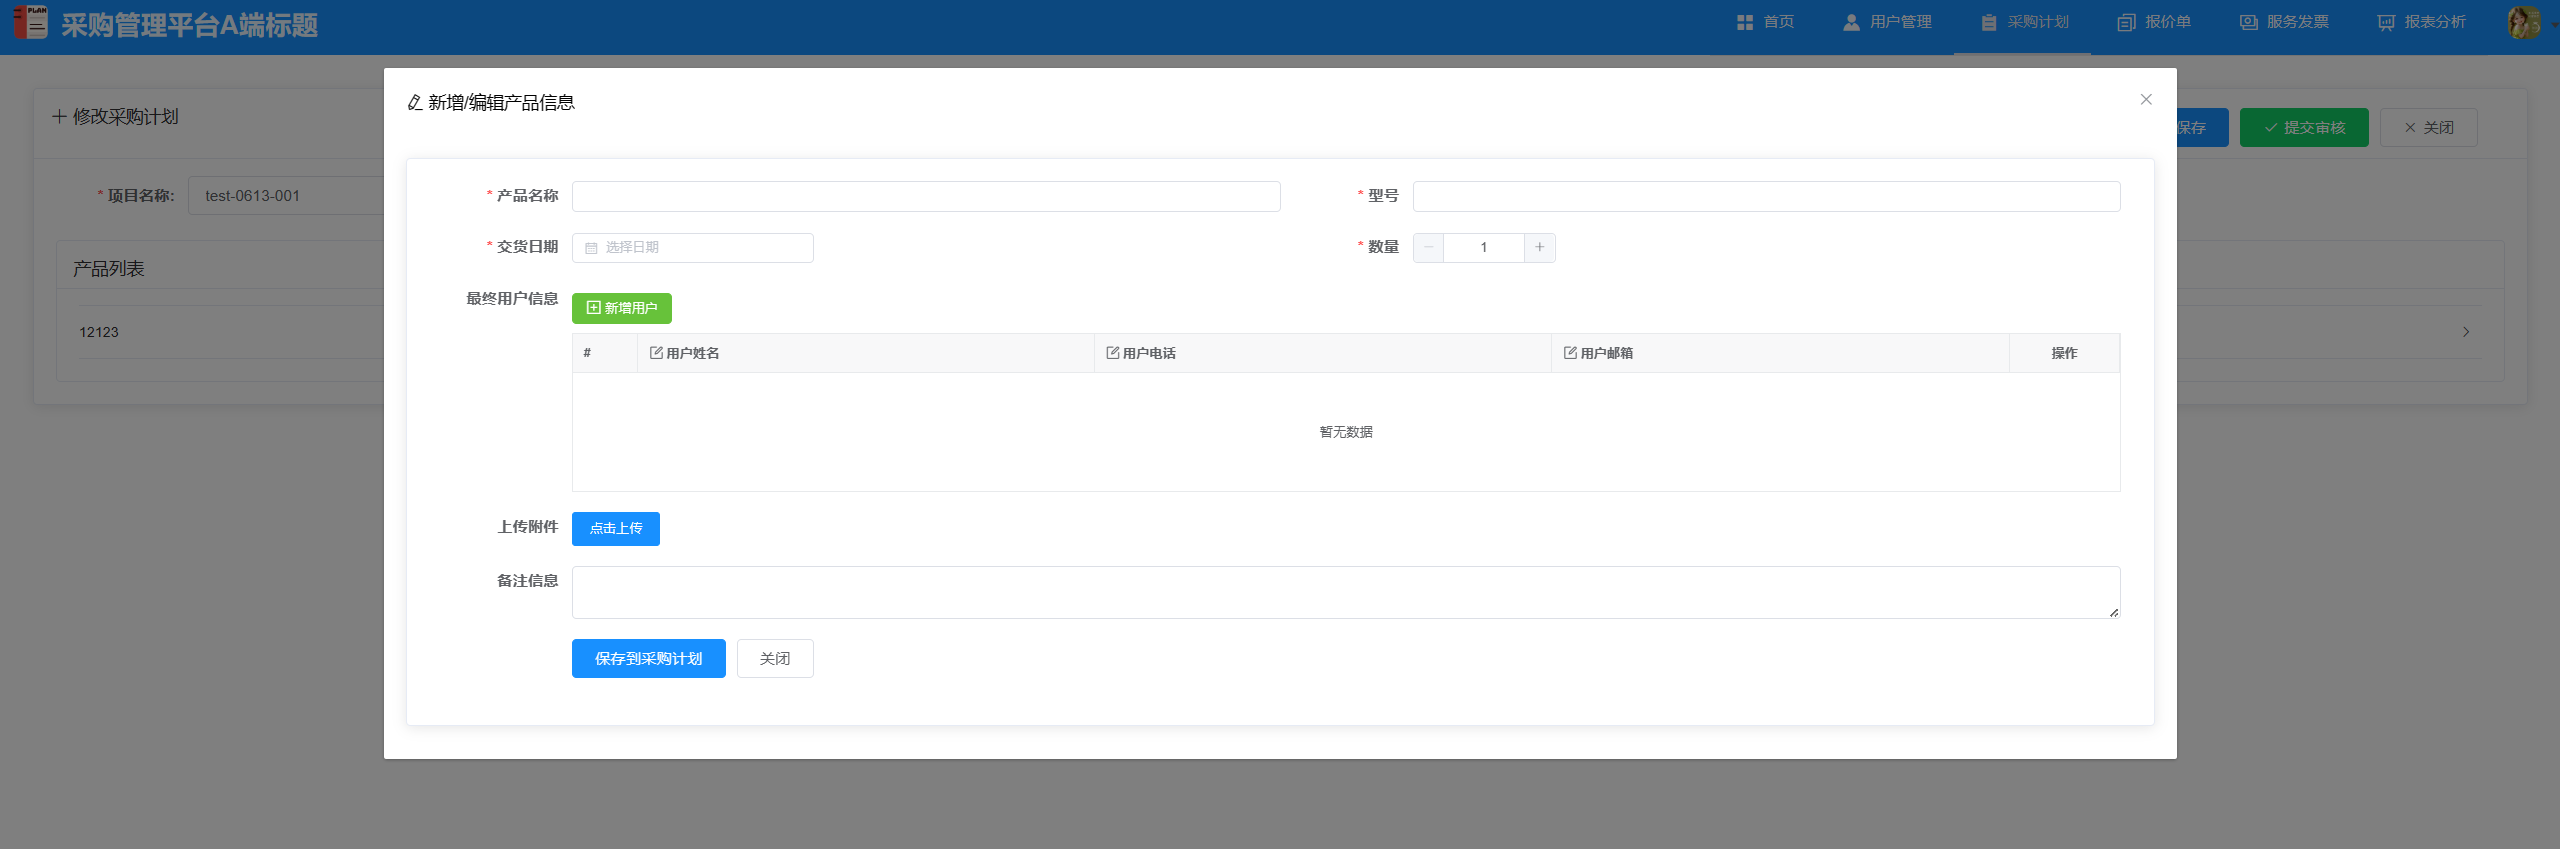The height and width of the screenshot is (849, 2560).
Task: Open the user avatar in top bar
Action: pyautogui.click(x=2523, y=22)
